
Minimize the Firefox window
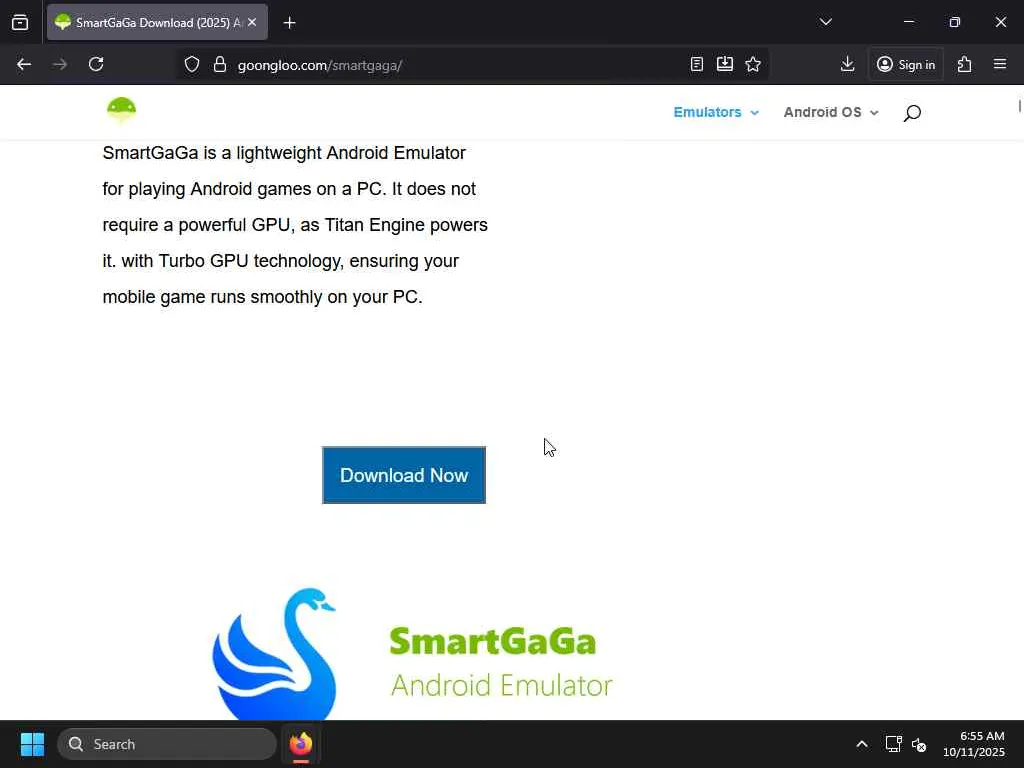tap(908, 22)
